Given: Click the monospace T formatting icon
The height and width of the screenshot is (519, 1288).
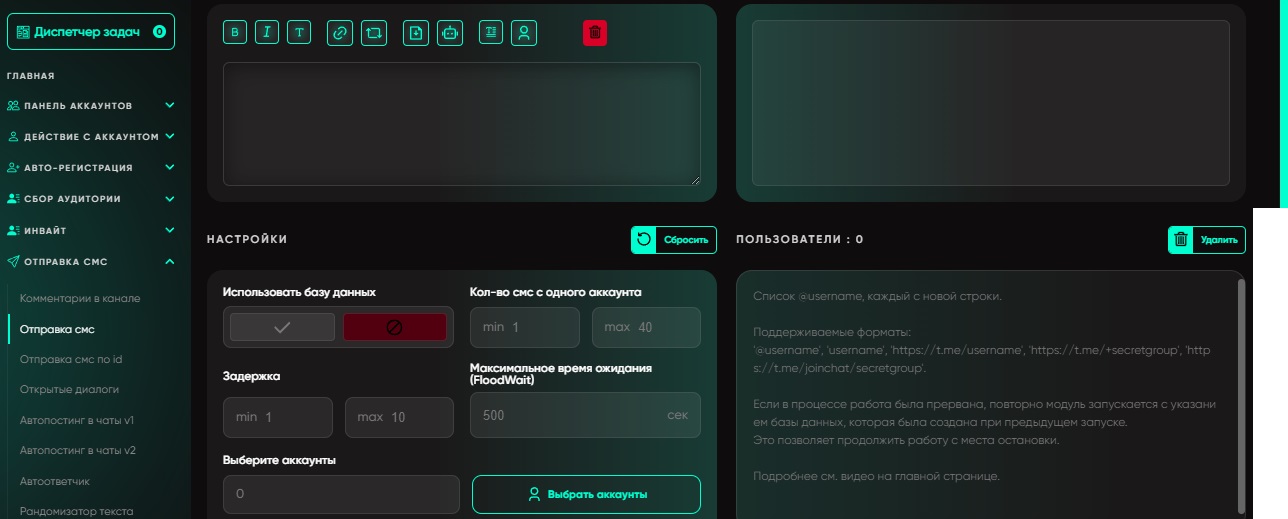Looking at the screenshot, I should 299,33.
